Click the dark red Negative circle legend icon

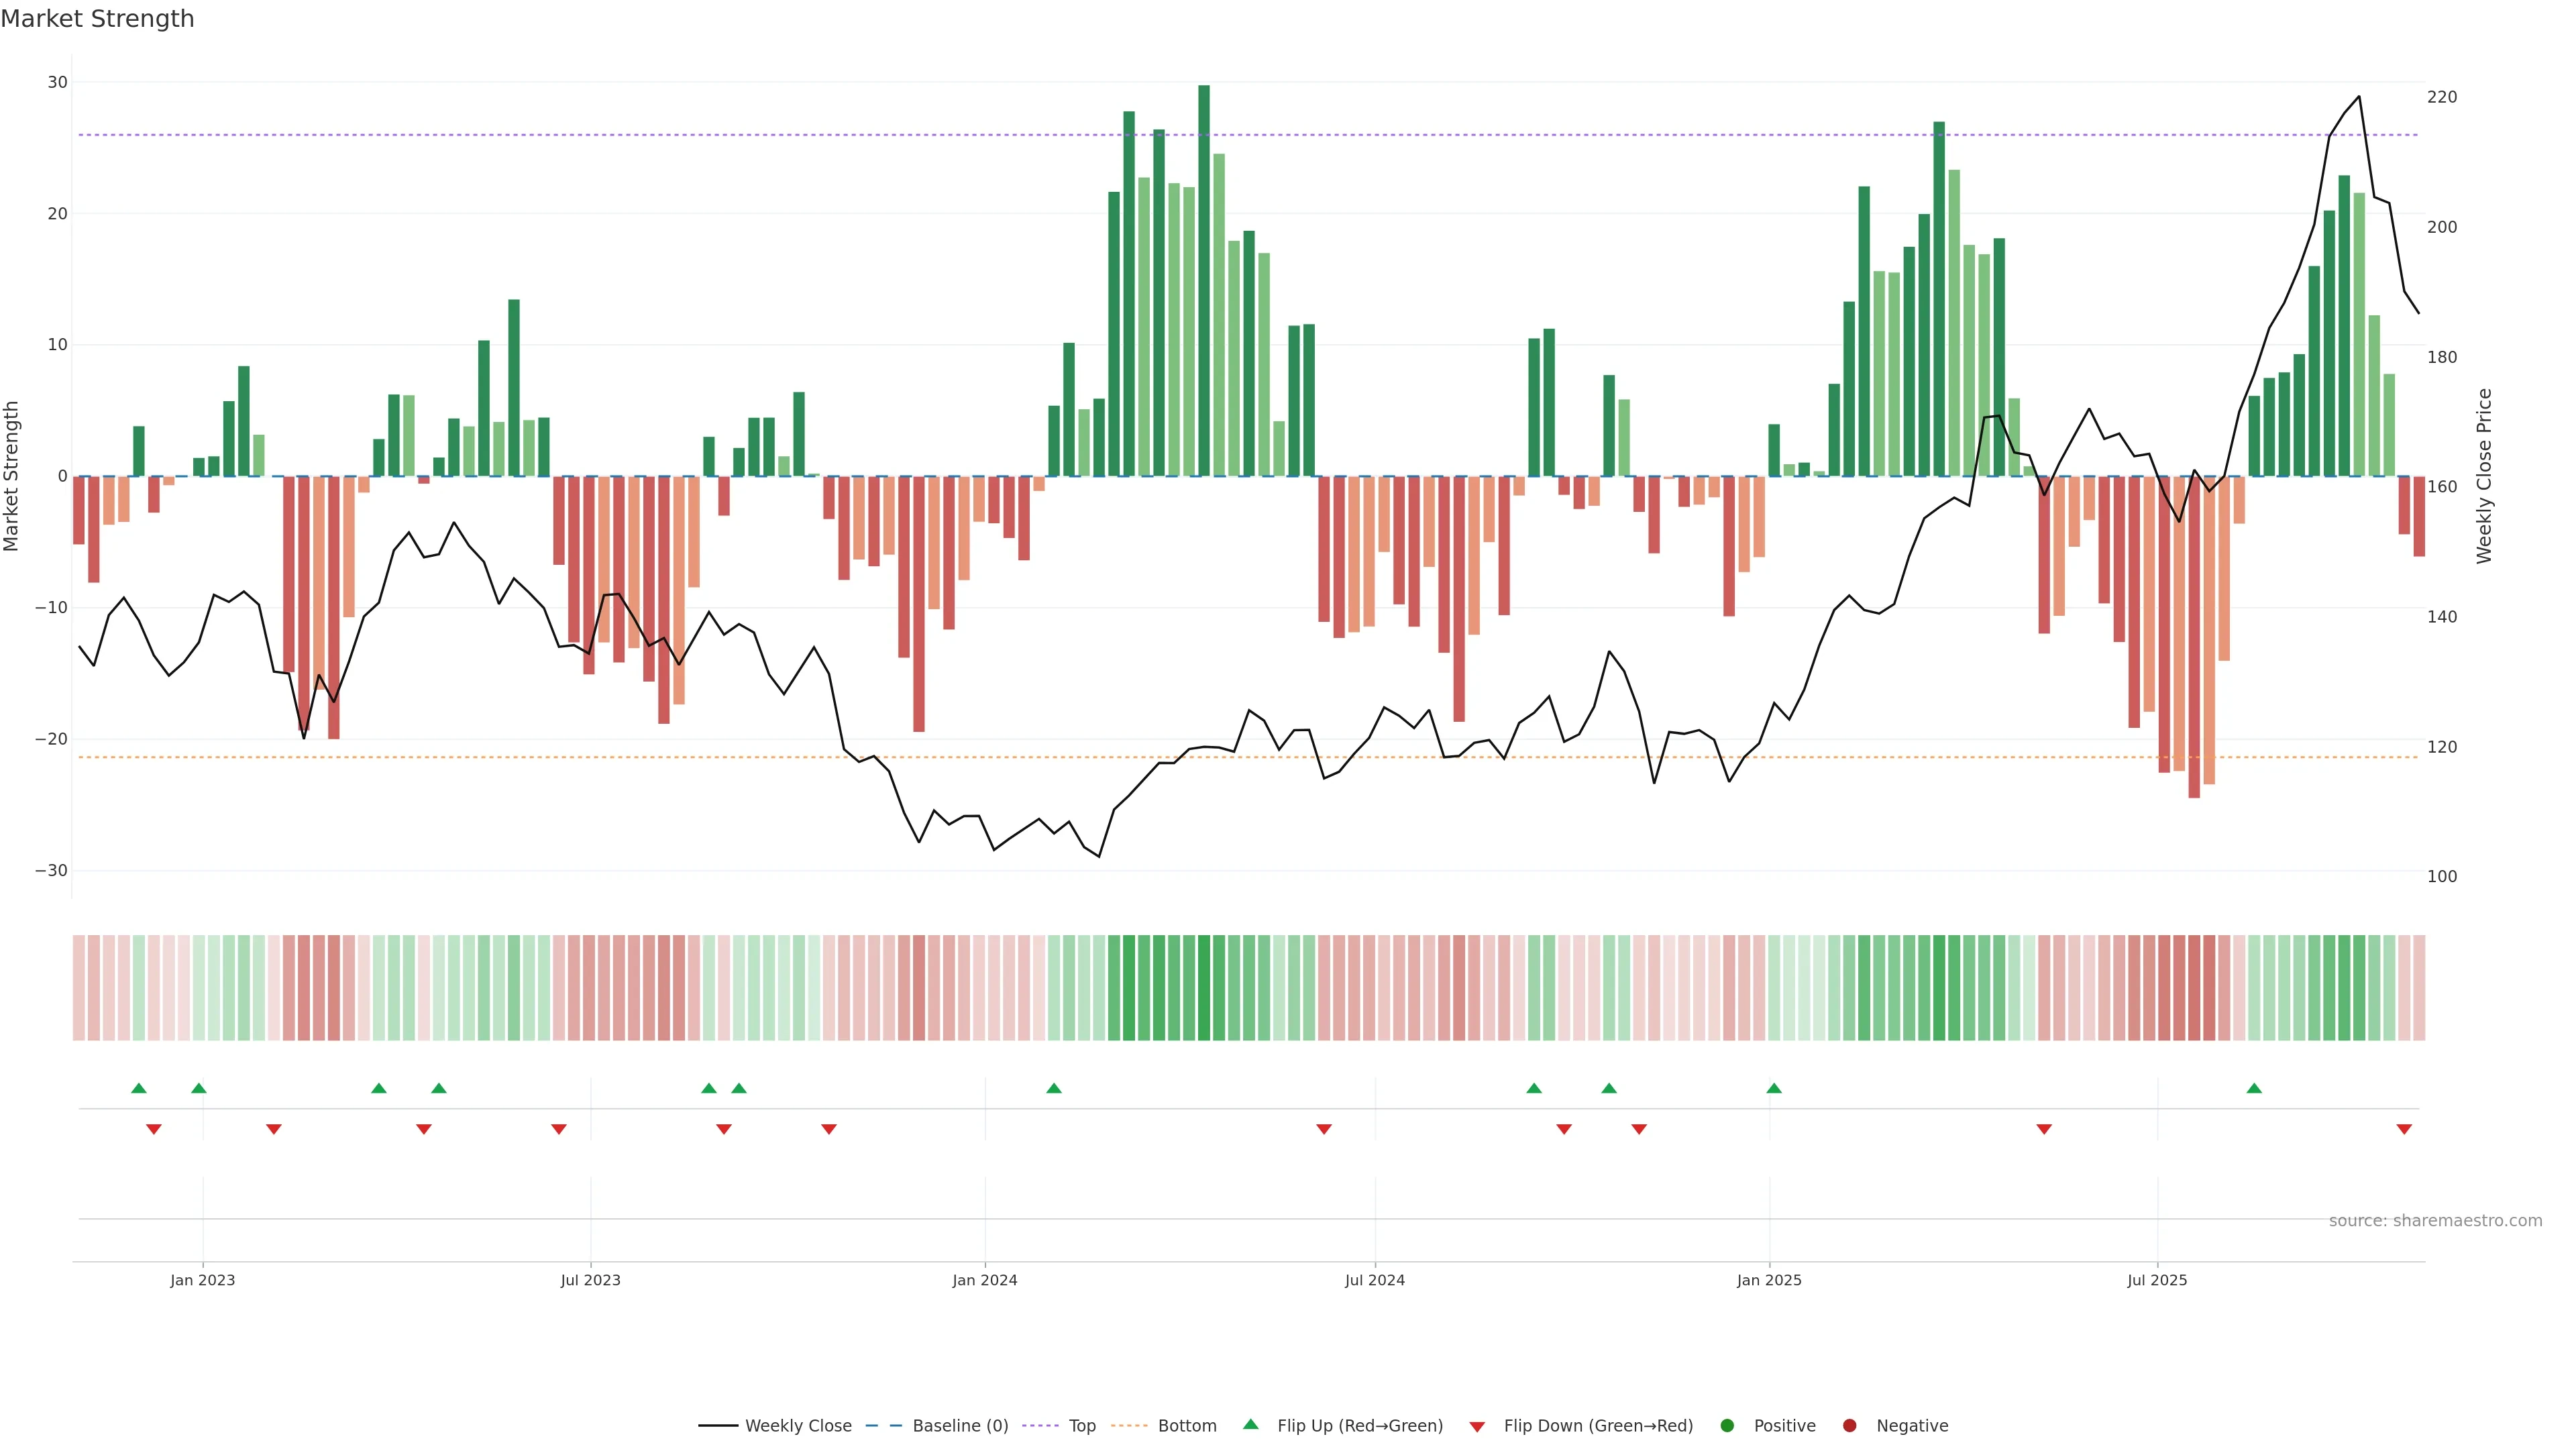[x=1849, y=1425]
